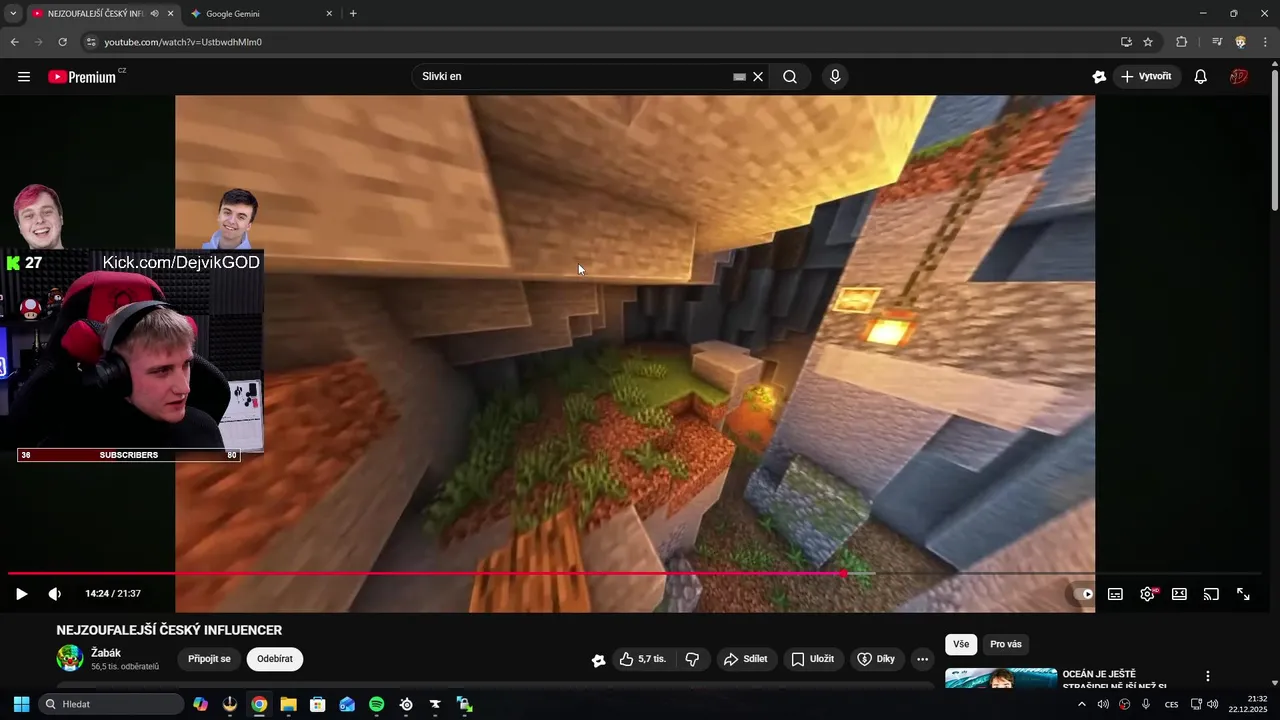
Task: Open Spotify from the taskbar
Action: [x=376, y=704]
